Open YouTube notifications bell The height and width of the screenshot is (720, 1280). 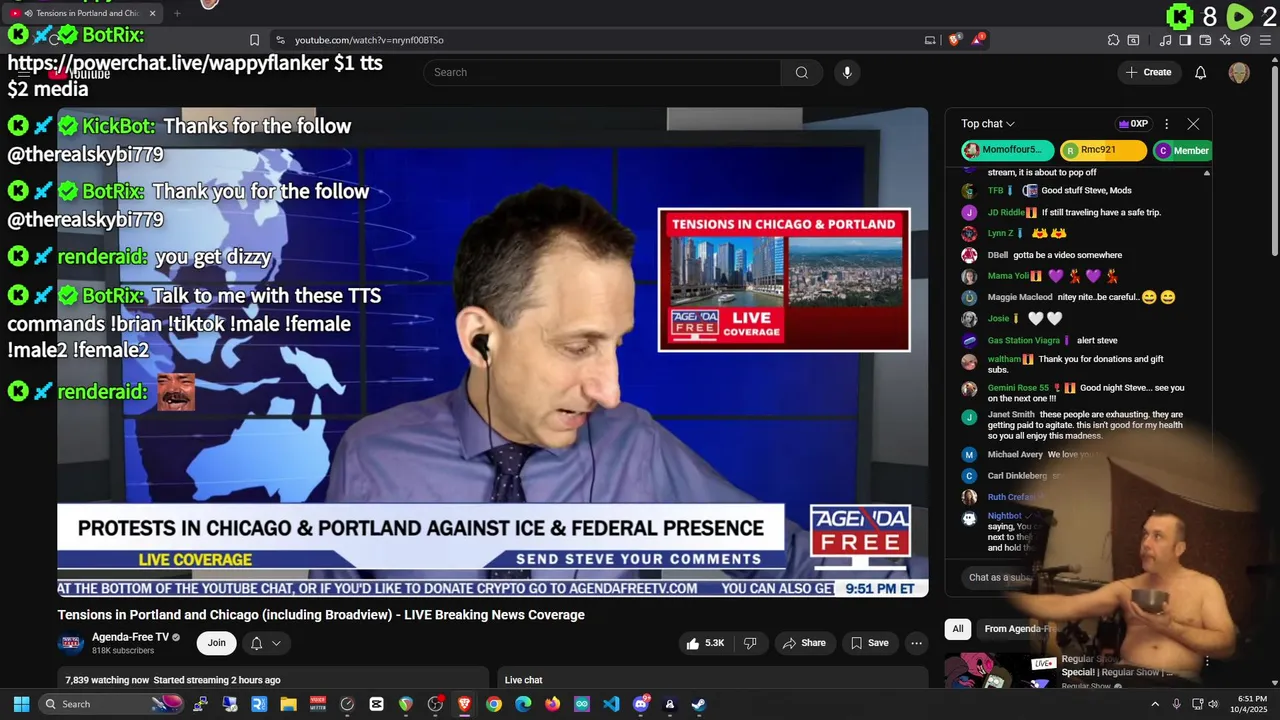(x=1200, y=72)
